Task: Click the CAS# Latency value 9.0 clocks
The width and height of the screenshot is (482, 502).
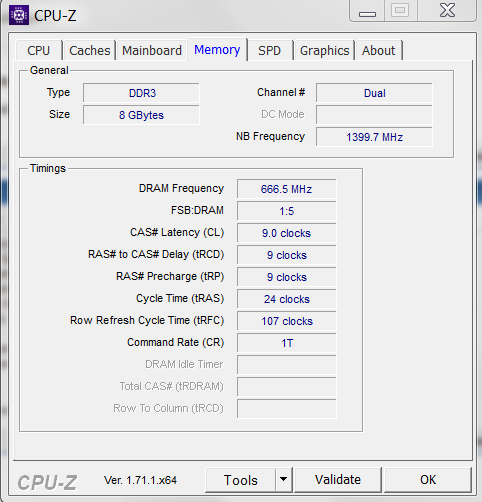Action: pyautogui.click(x=287, y=233)
